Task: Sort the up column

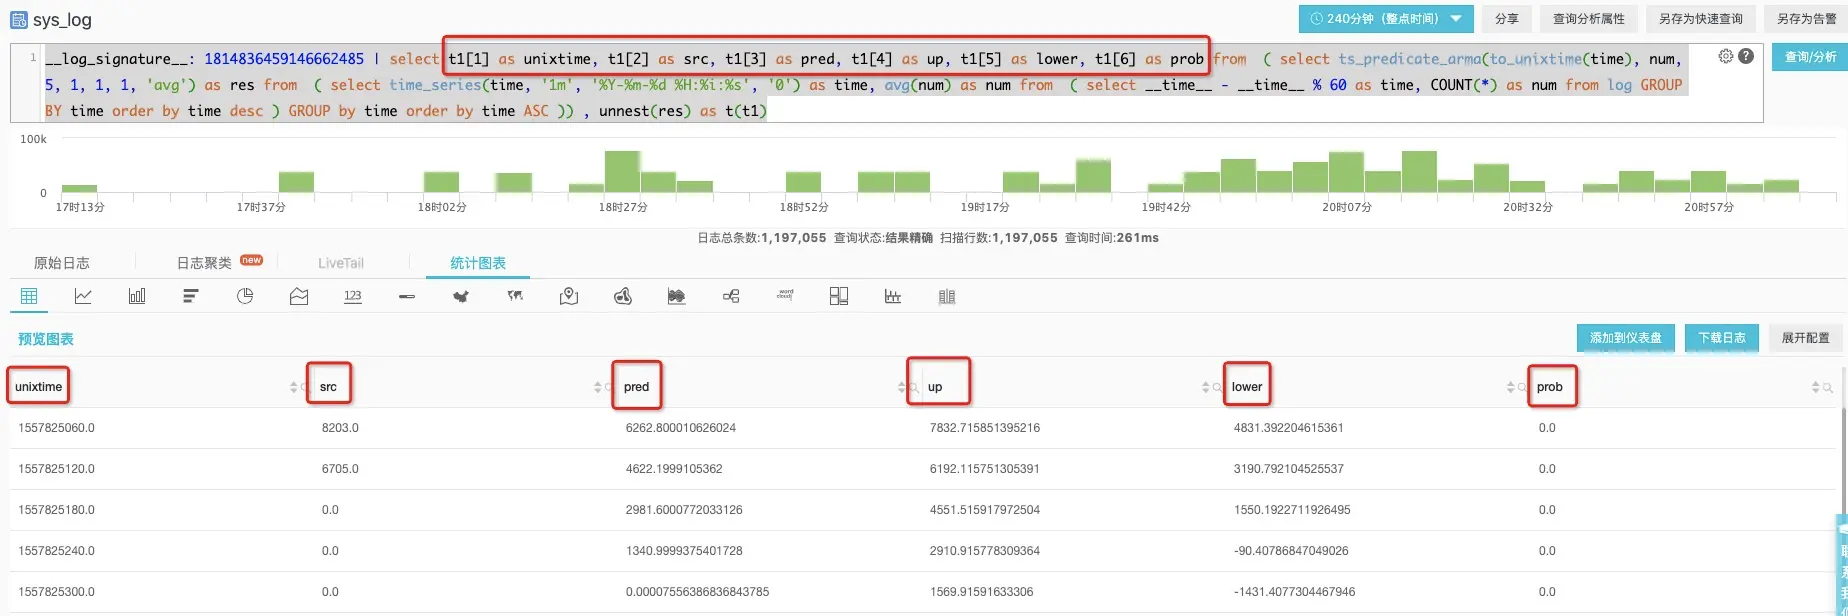Action: pyautogui.click(x=1206, y=387)
